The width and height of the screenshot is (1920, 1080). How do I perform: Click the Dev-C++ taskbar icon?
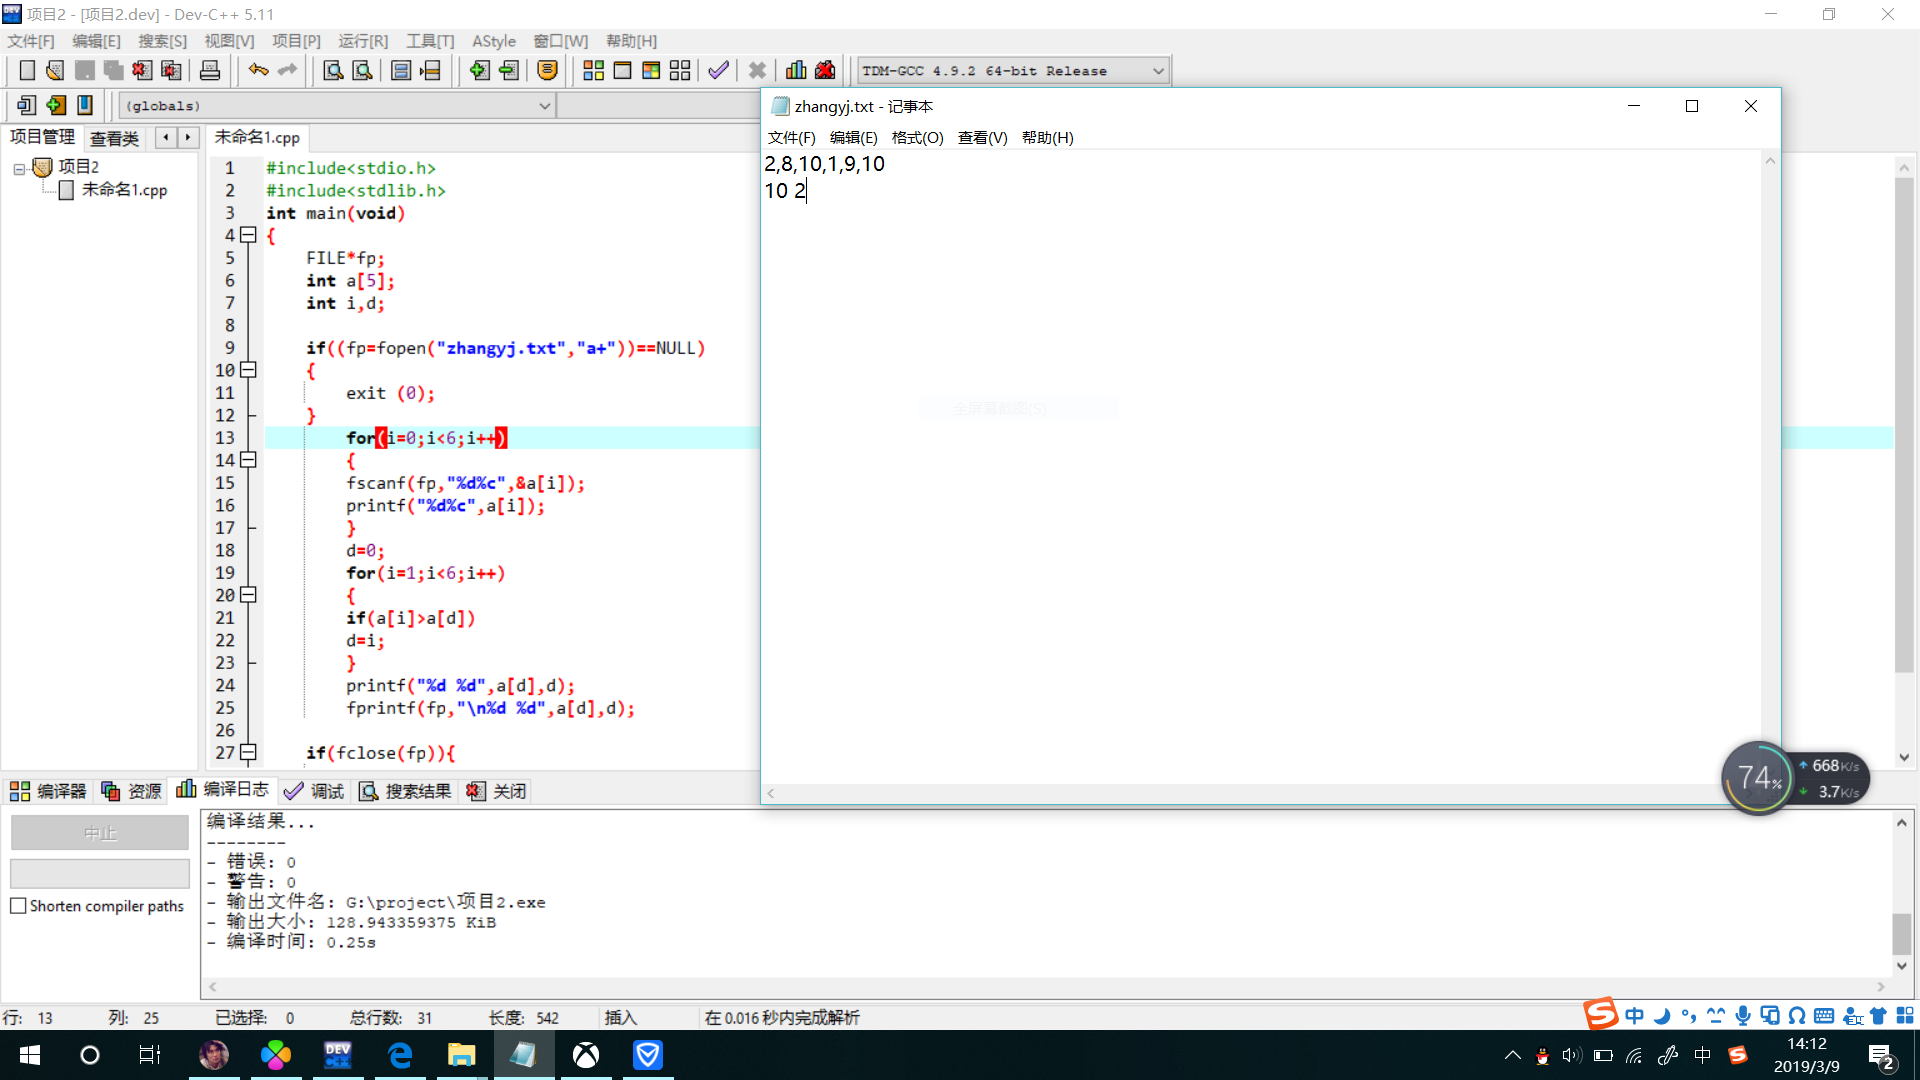tap(338, 1055)
